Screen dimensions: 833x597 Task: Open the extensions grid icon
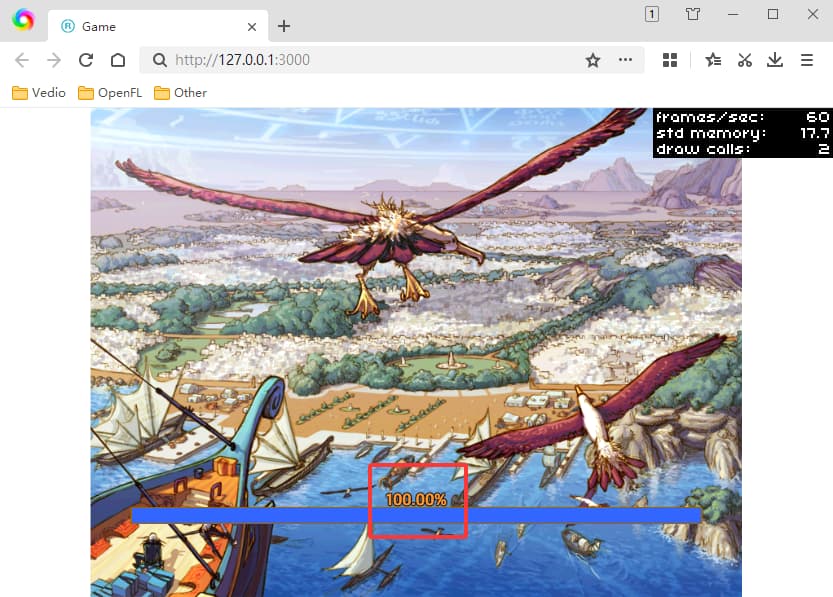670,60
